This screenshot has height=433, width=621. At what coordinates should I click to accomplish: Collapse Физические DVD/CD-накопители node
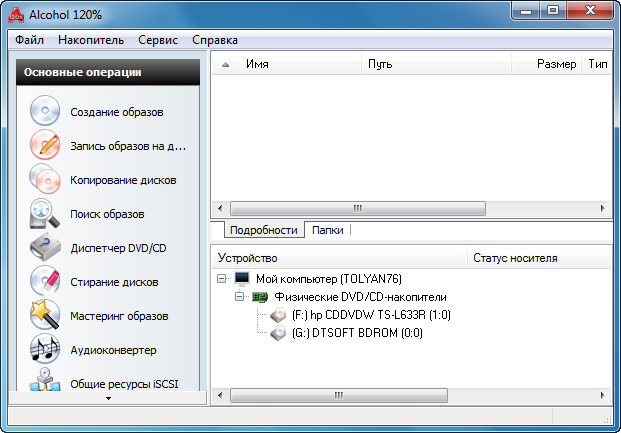coord(240,297)
